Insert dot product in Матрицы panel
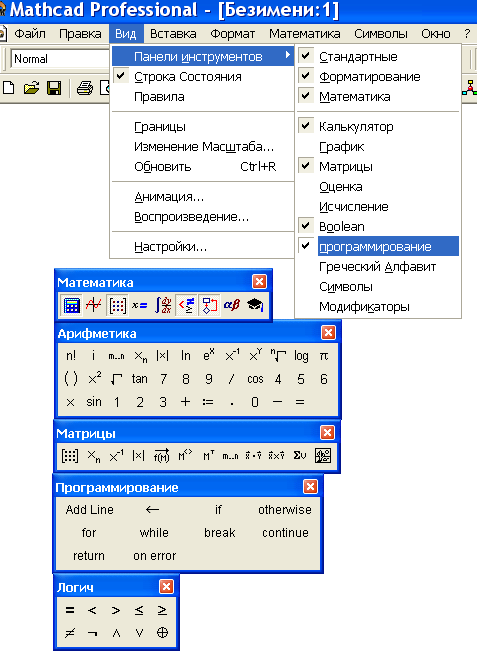 pyautogui.click(x=254, y=456)
